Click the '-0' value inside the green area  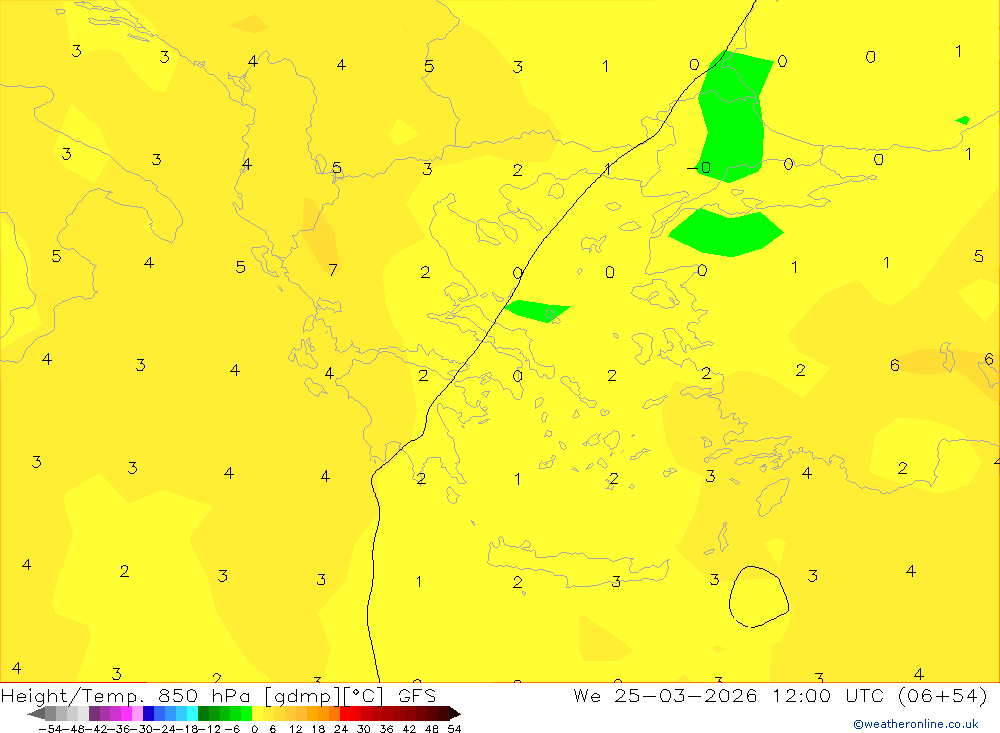click(x=699, y=168)
